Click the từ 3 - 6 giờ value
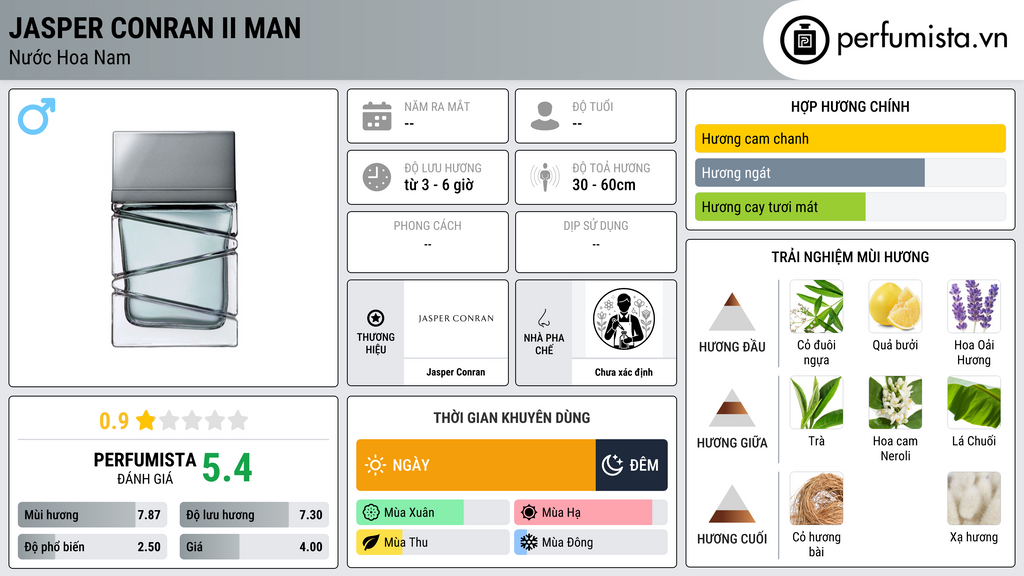 click(x=439, y=185)
